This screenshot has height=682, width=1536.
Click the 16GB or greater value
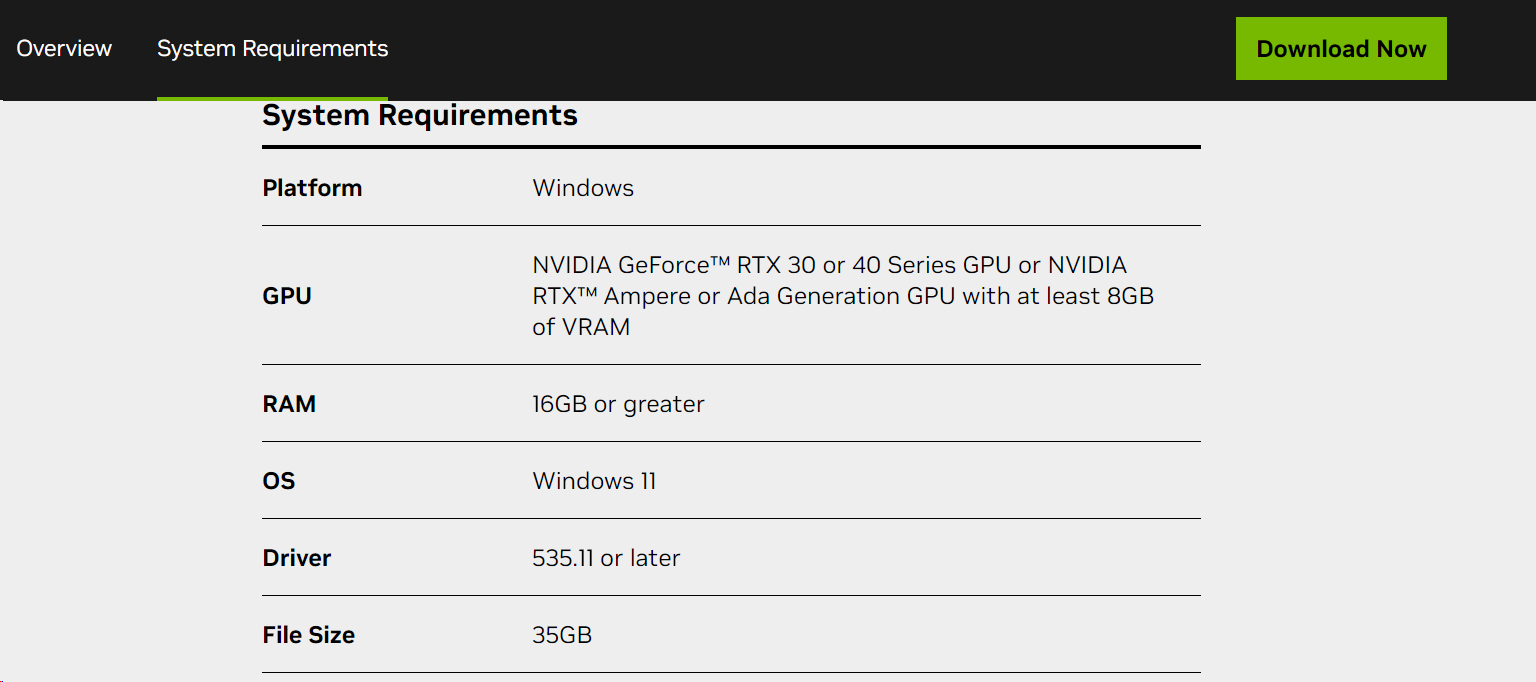click(618, 404)
